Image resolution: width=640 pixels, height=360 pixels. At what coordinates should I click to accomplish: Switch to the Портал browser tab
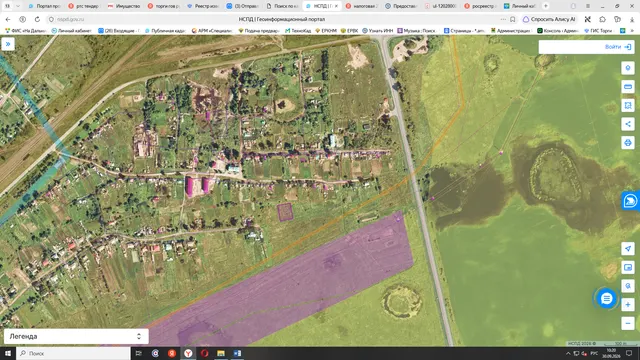[45, 6]
